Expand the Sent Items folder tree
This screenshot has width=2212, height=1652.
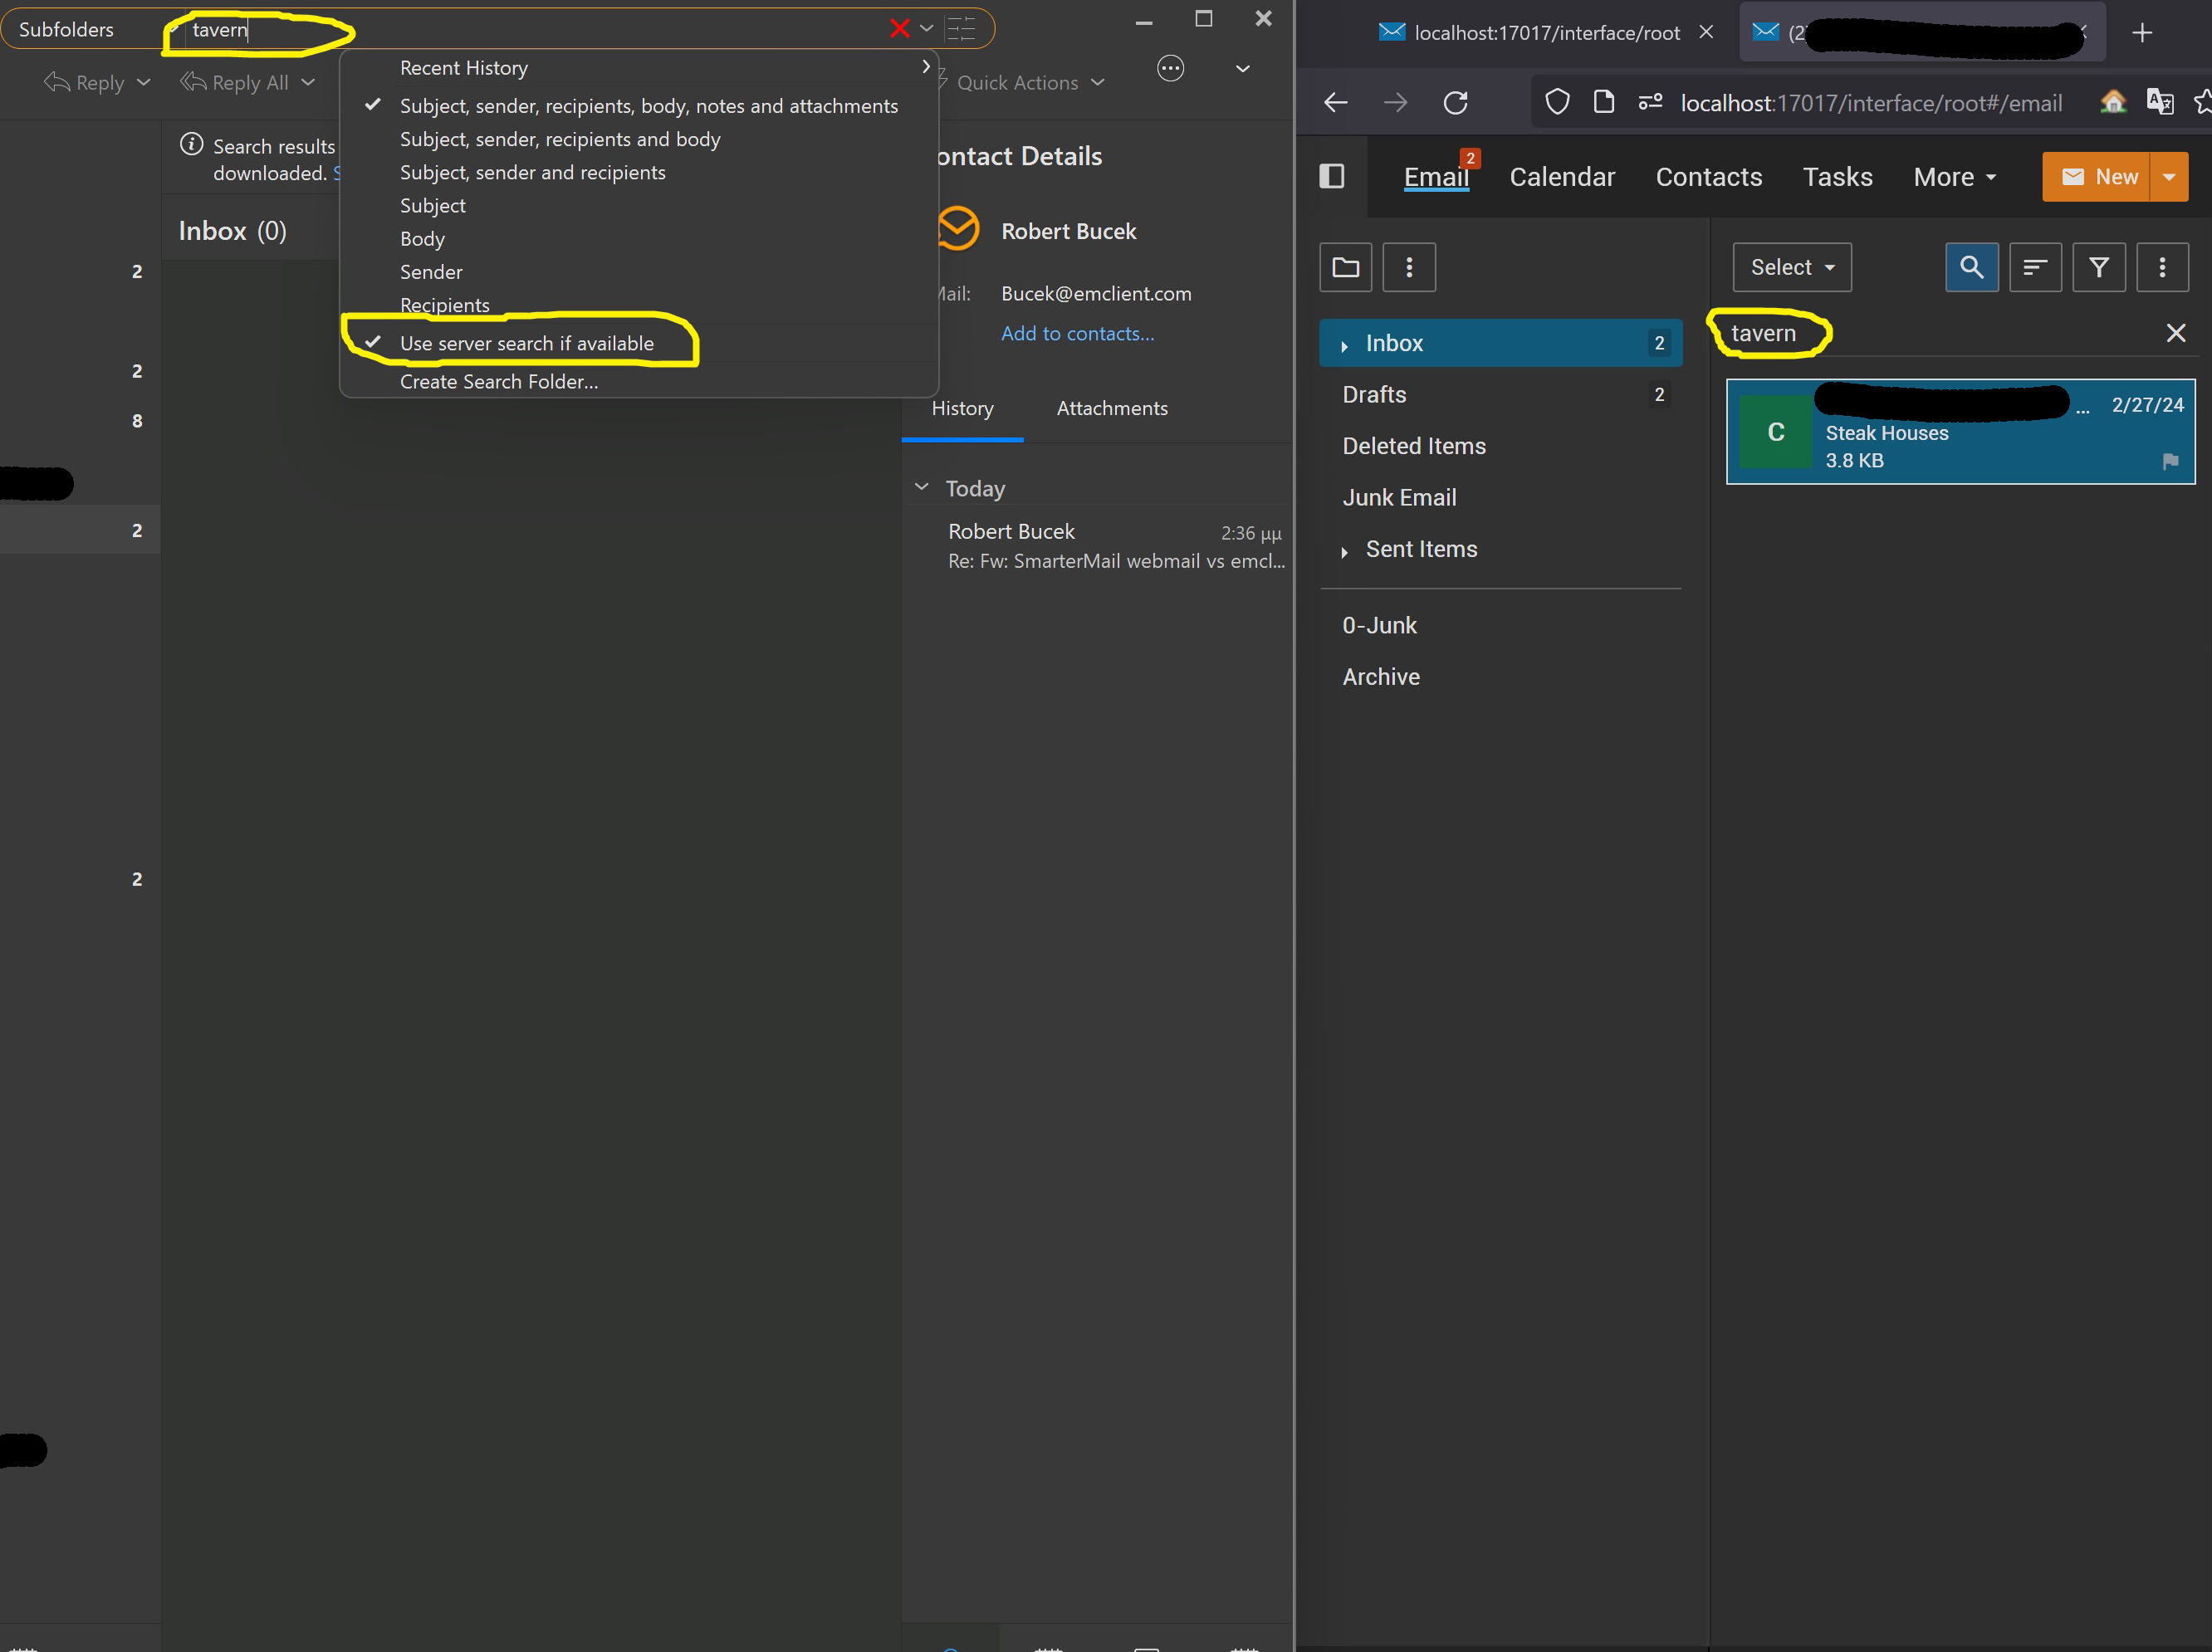click(x=1344, y=551)
